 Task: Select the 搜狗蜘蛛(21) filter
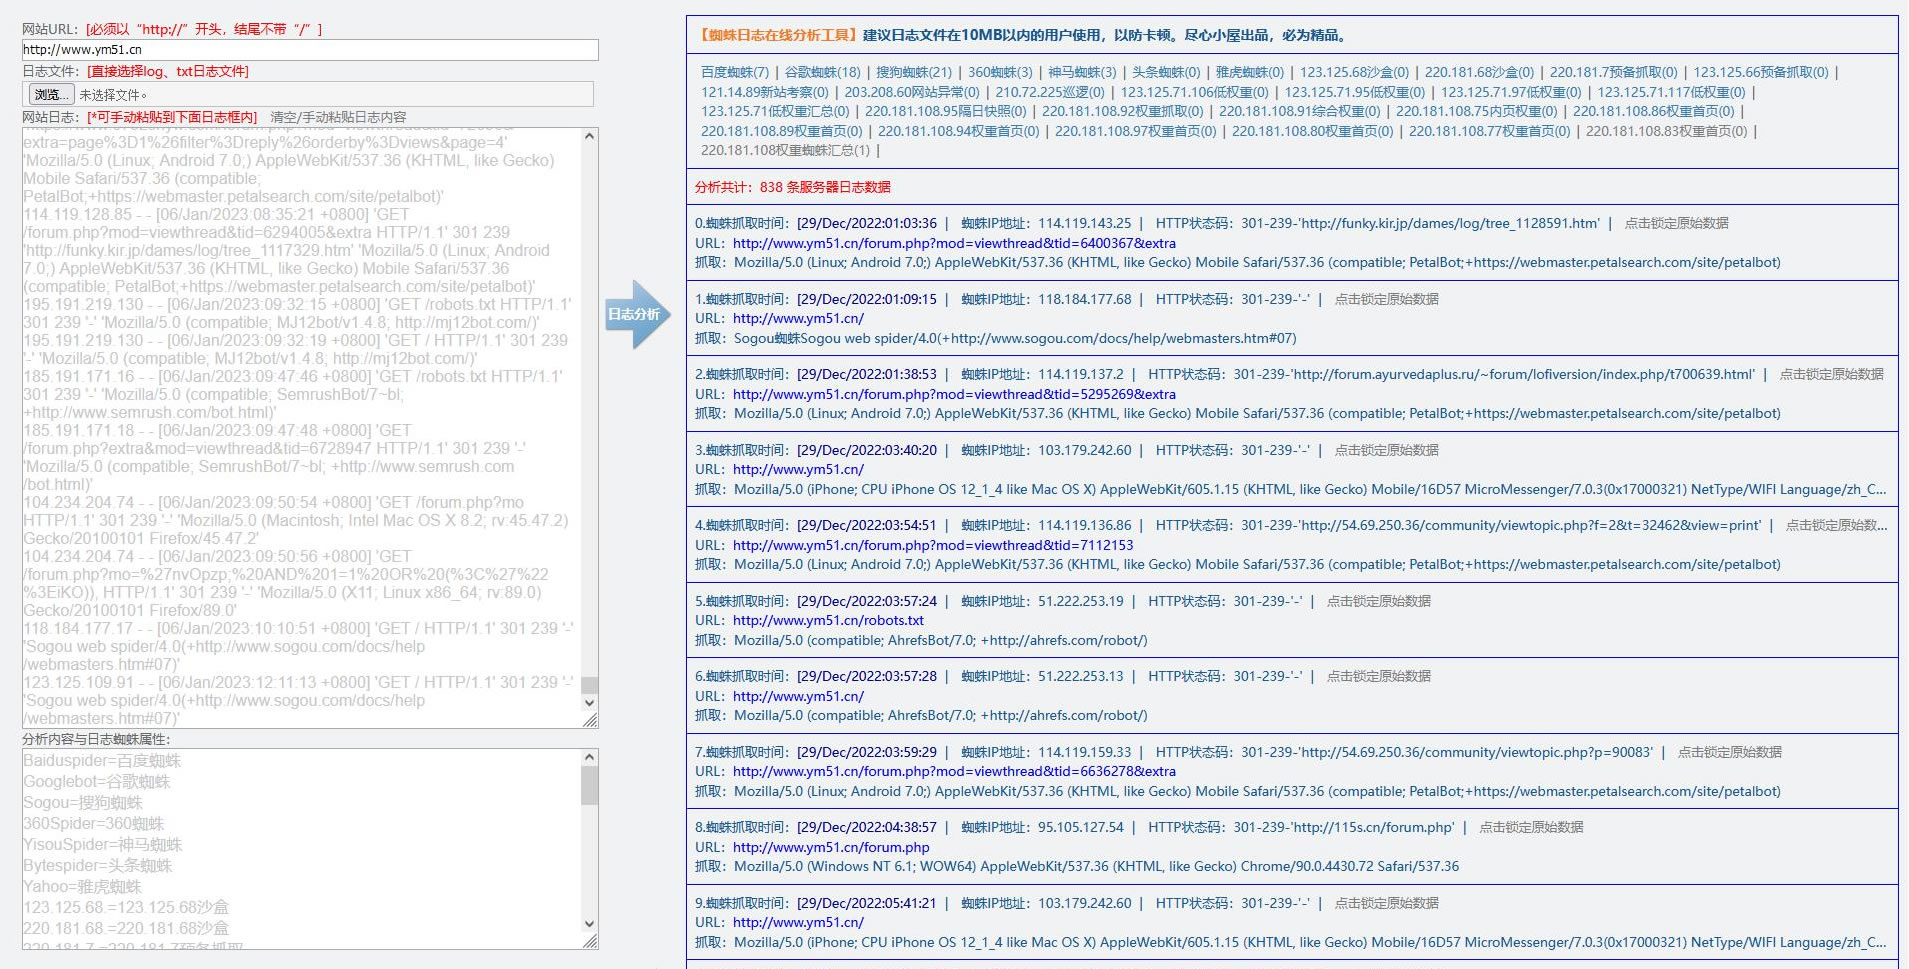click(x=914, y=72)
